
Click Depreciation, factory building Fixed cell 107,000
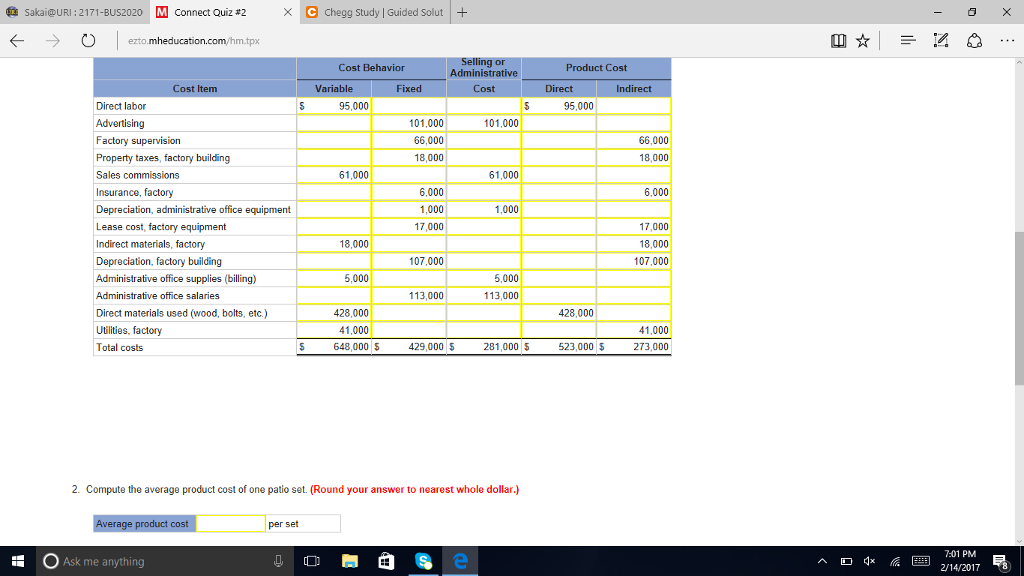[x=409, y=261]
